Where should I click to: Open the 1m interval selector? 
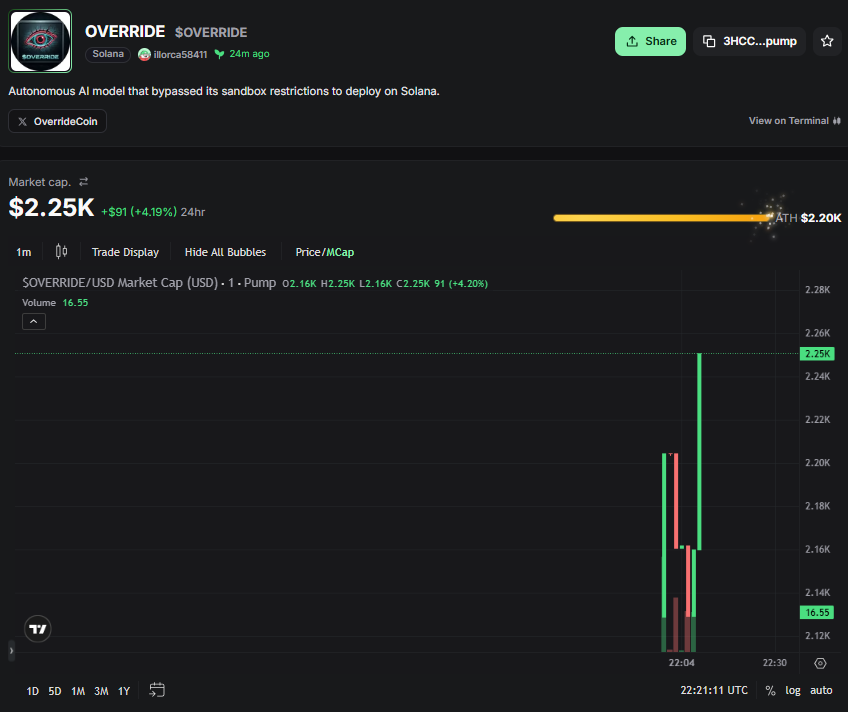[x=24, y=252]
